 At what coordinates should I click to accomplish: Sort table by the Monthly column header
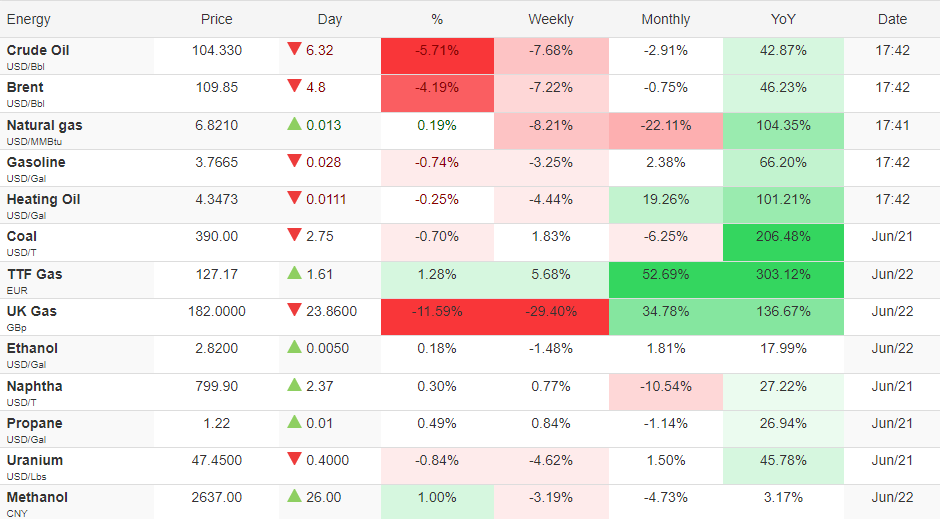pos(665,19)
